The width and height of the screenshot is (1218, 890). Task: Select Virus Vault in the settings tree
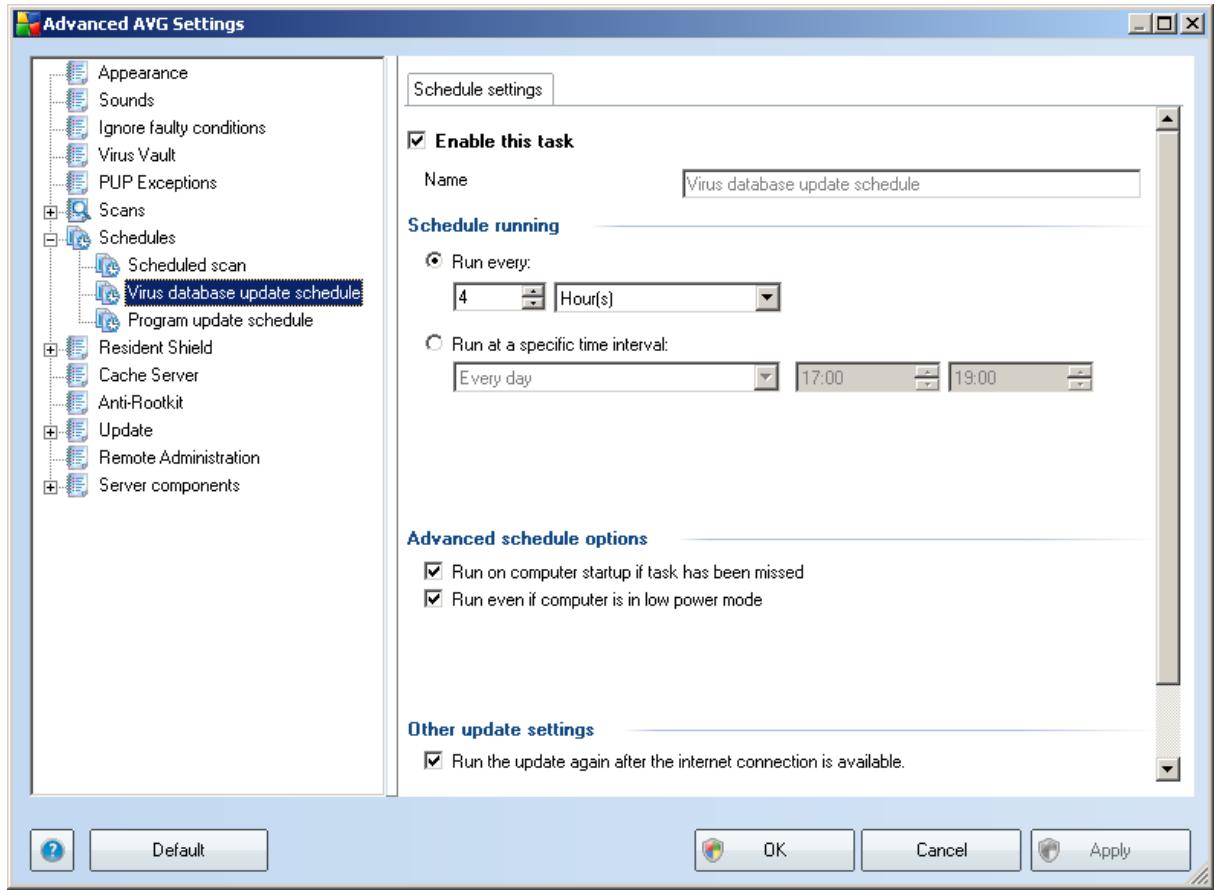(x=139, y=155)
